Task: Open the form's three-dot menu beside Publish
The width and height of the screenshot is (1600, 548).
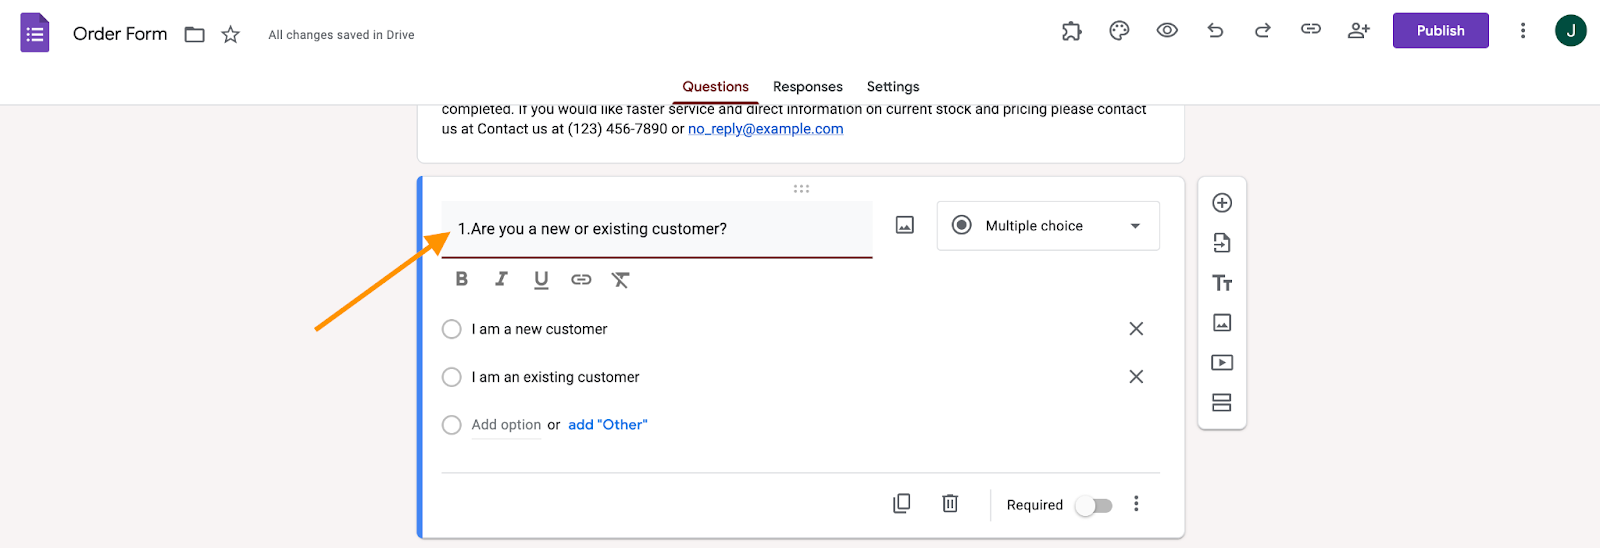Action: click(x=1523, y=31)
